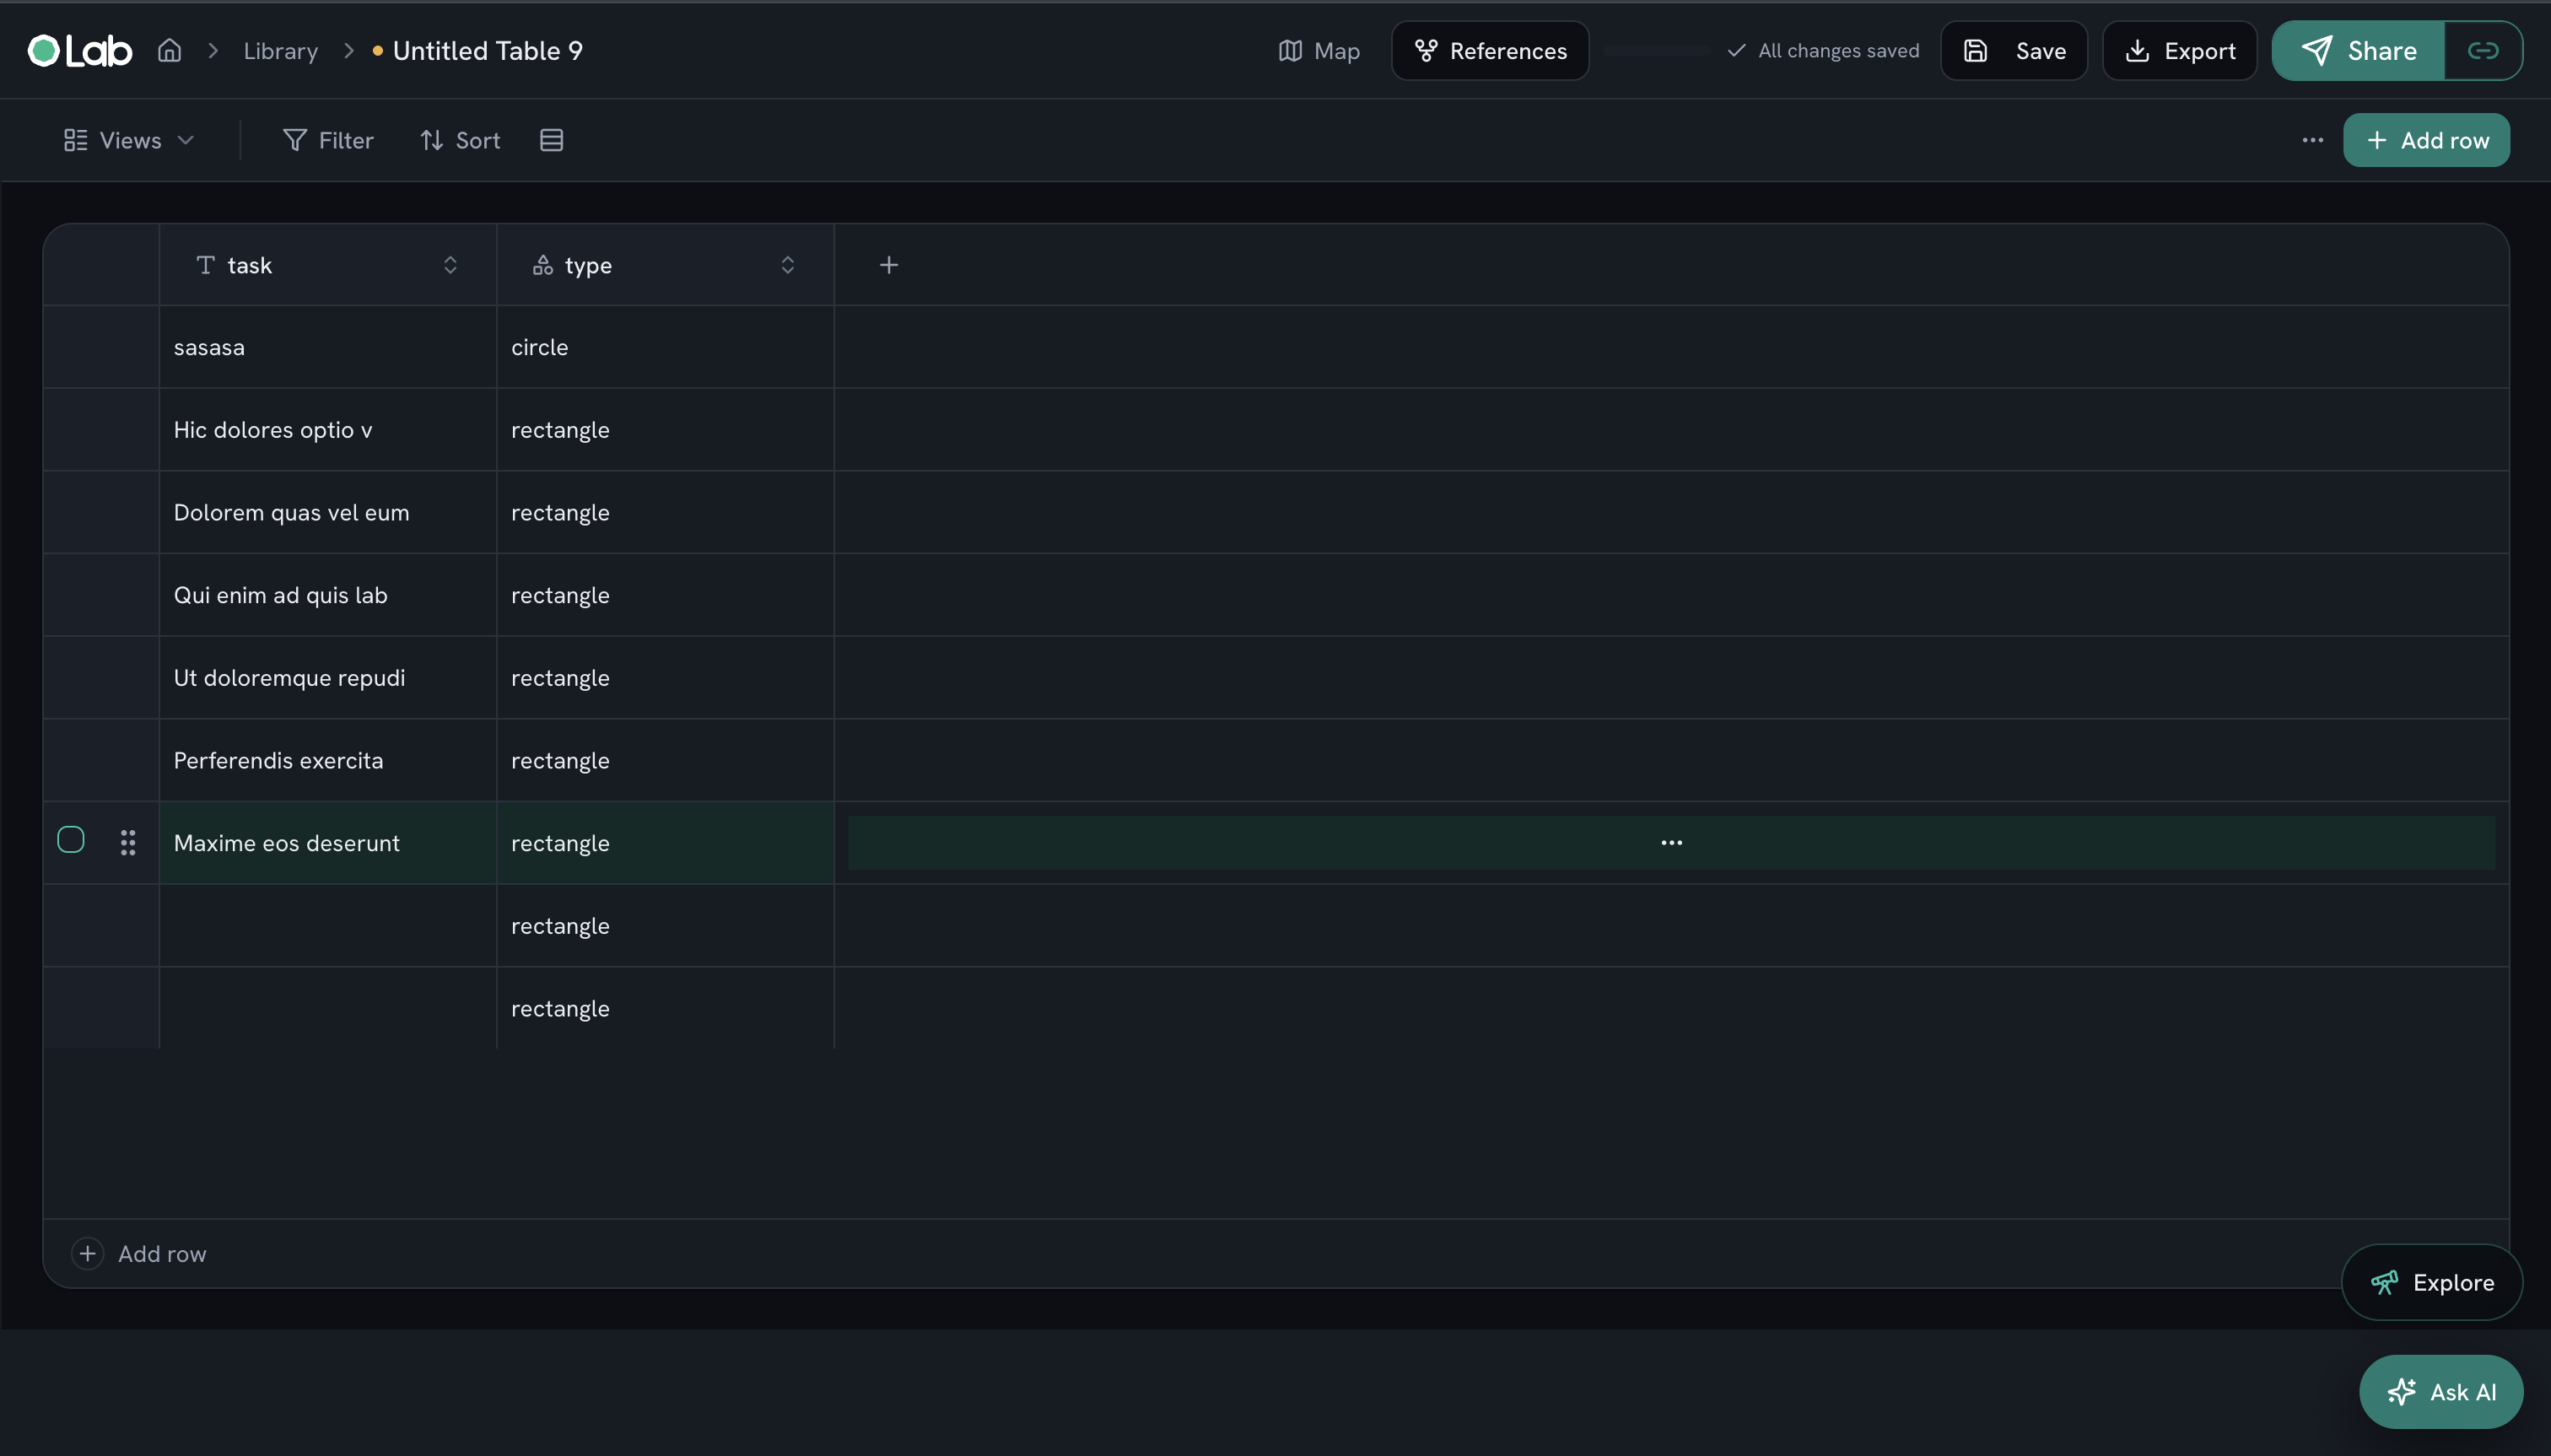Select Ut doloremque repudi cell
The width and height of the screenshot is (2551, 1456).
pyautogui.click(x=328, y=678)
